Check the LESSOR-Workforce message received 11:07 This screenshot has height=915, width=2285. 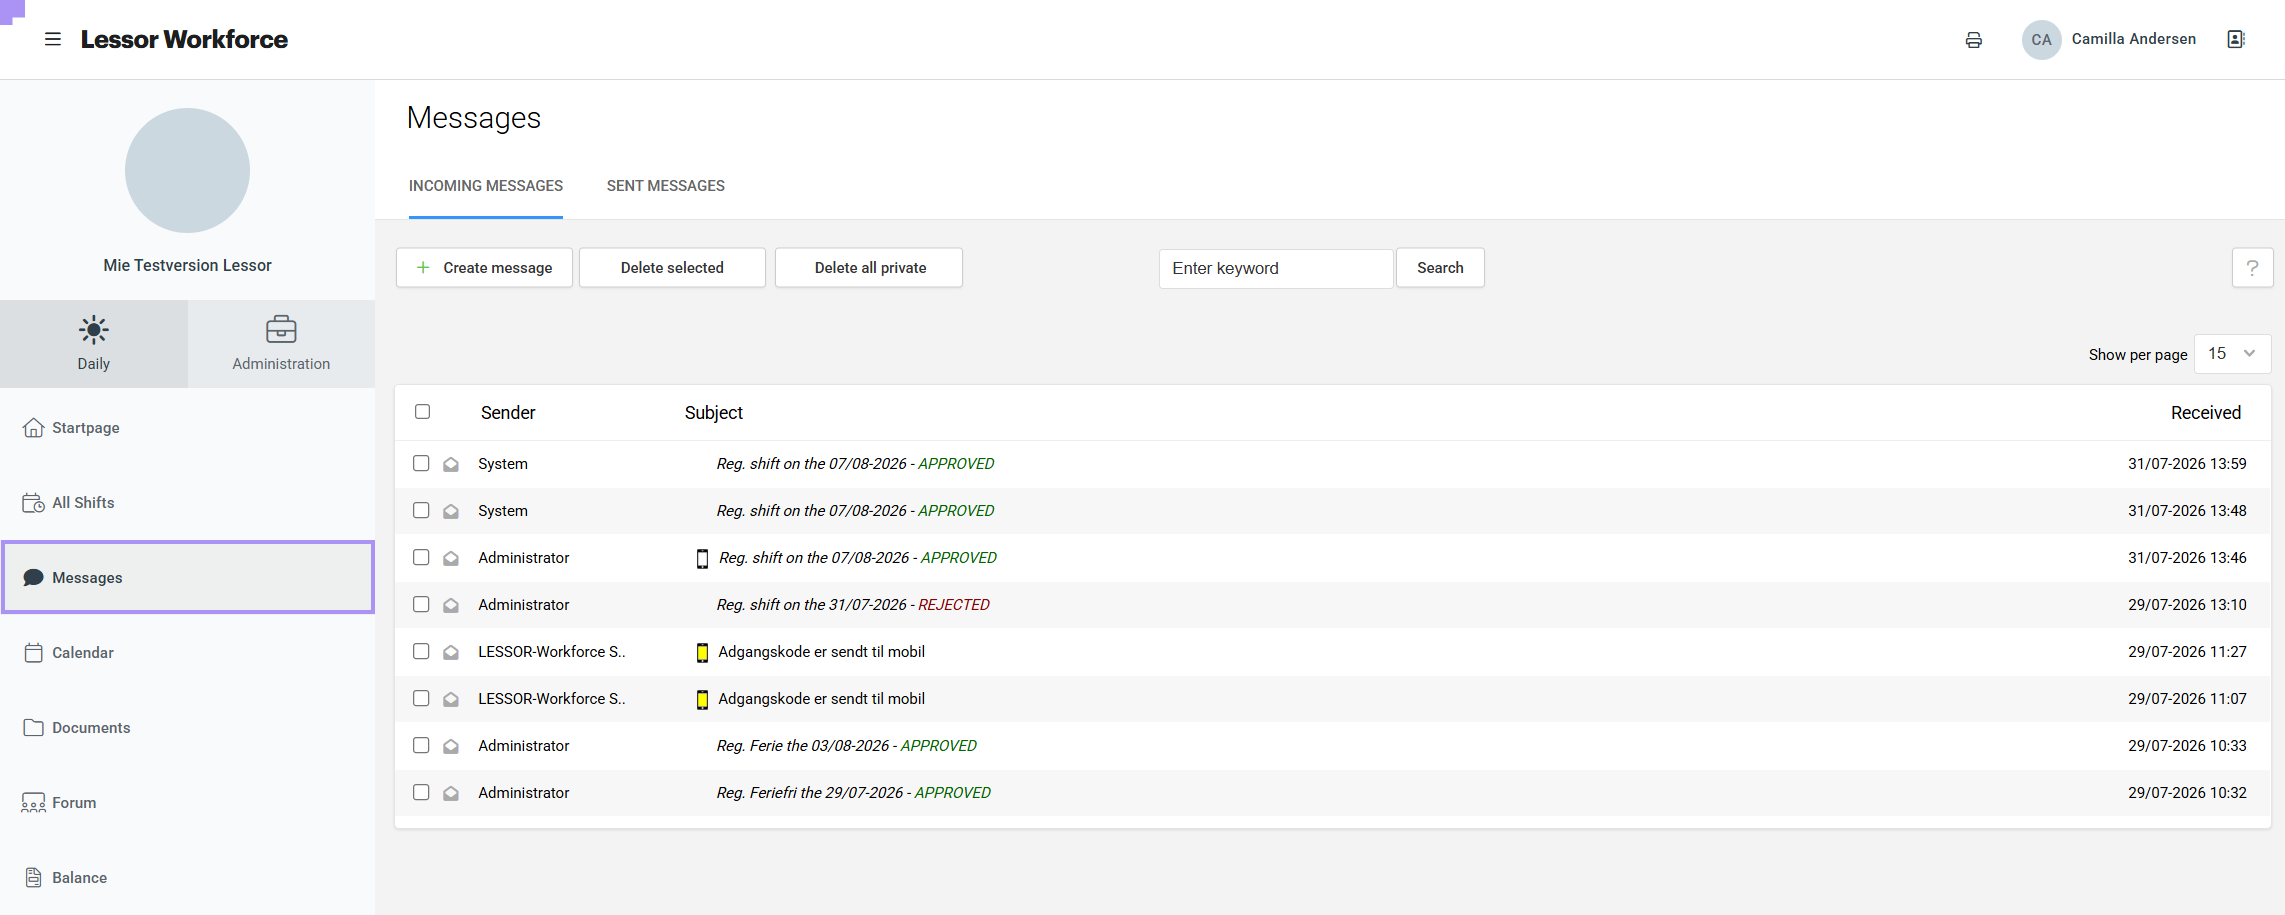coord(421,699)
